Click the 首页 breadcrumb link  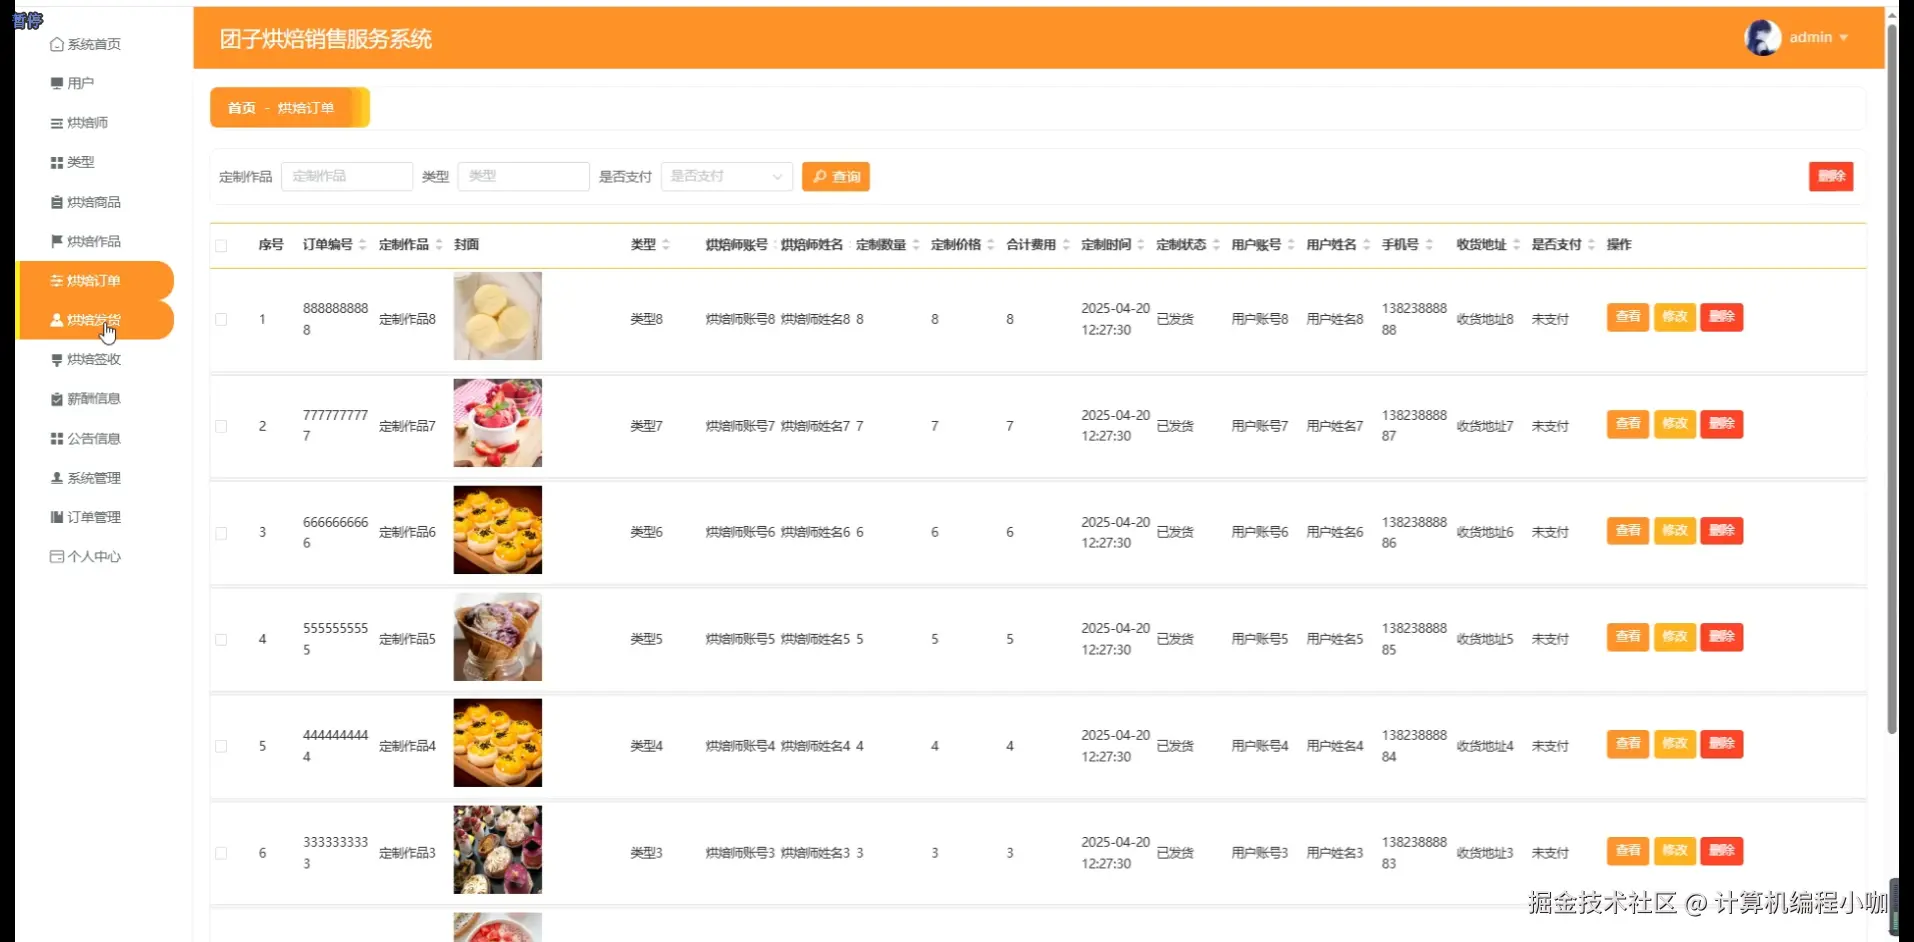[x=242, y=108]
